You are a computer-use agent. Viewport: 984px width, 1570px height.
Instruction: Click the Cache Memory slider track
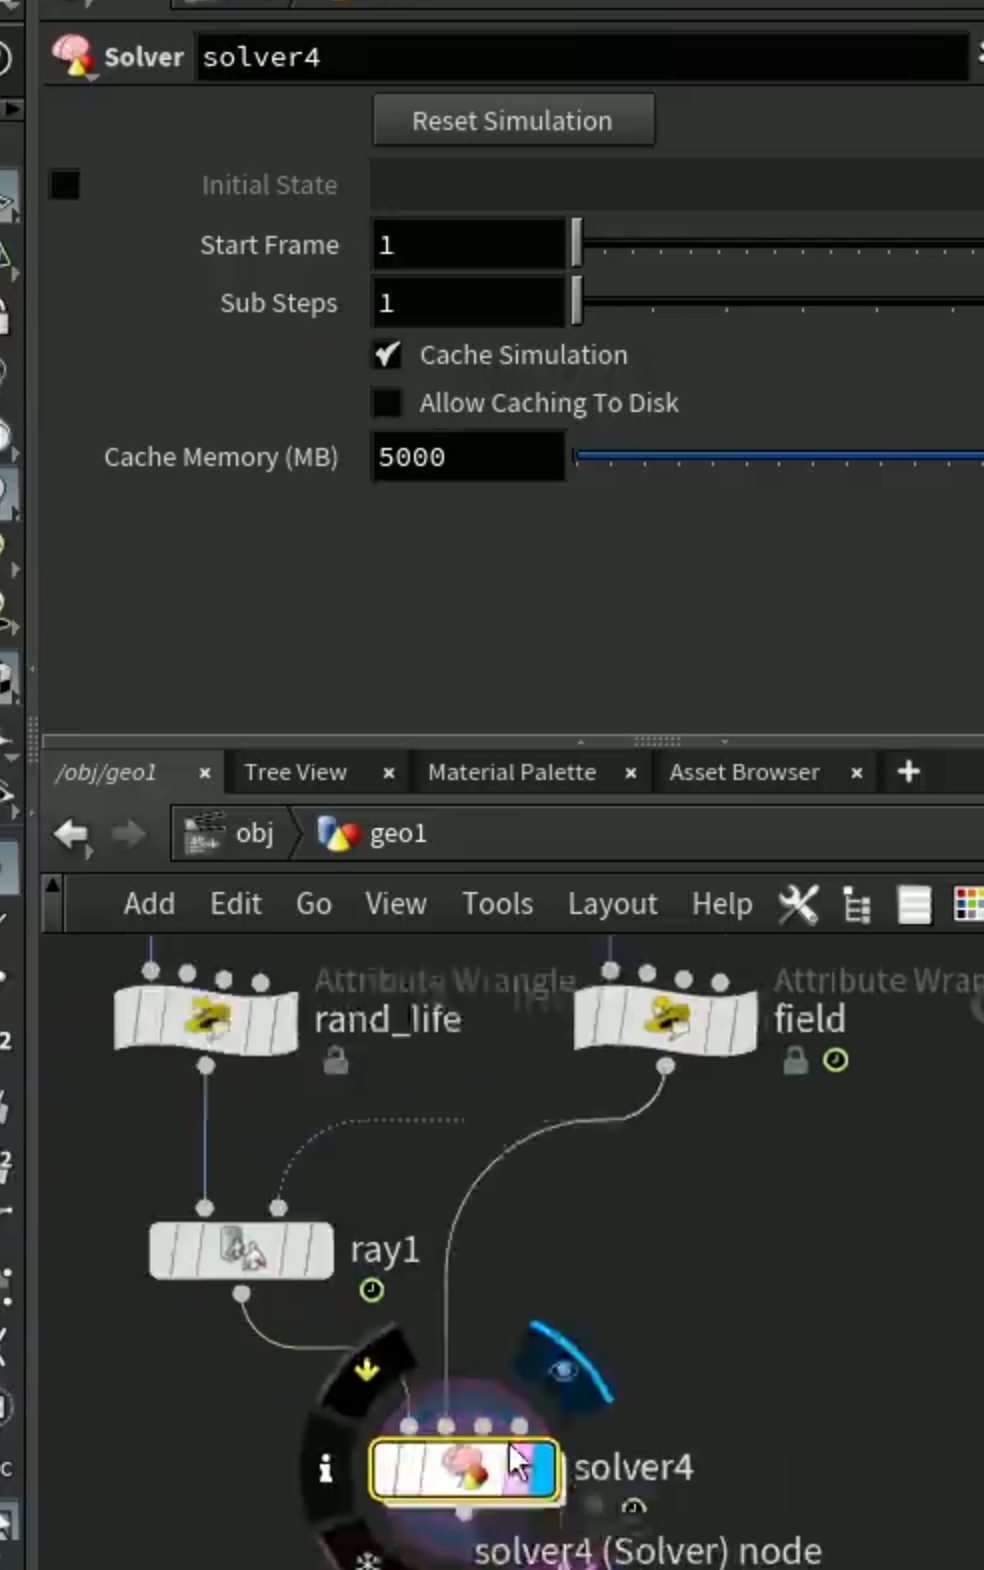pyautogui.click(x=778, y=457)
